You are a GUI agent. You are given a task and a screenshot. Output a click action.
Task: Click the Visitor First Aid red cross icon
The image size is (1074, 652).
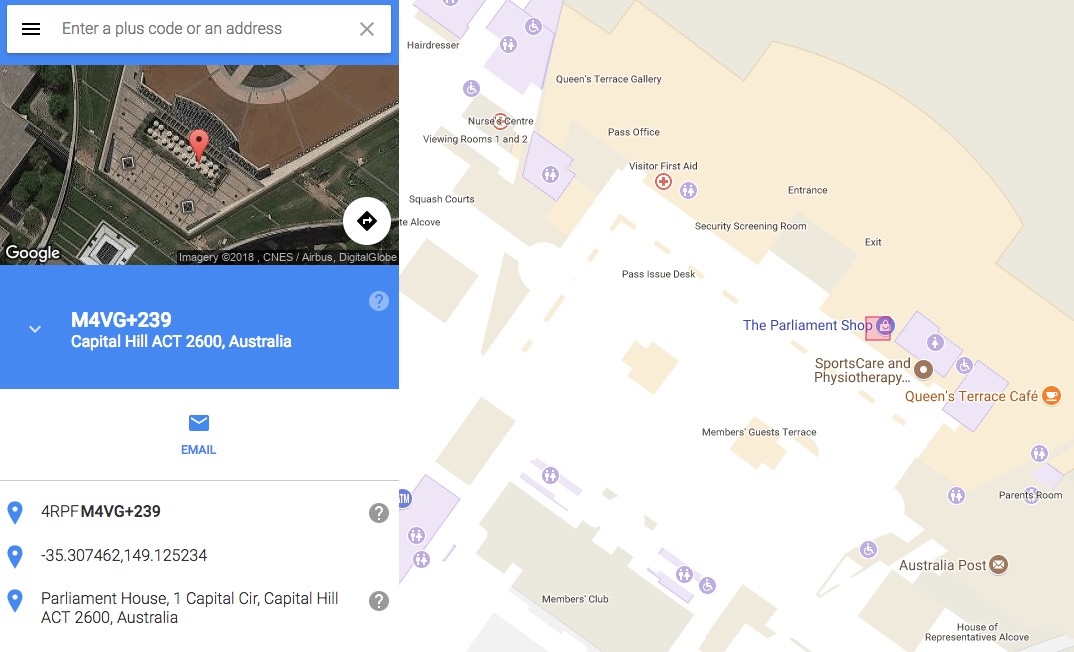click(663, 181)
